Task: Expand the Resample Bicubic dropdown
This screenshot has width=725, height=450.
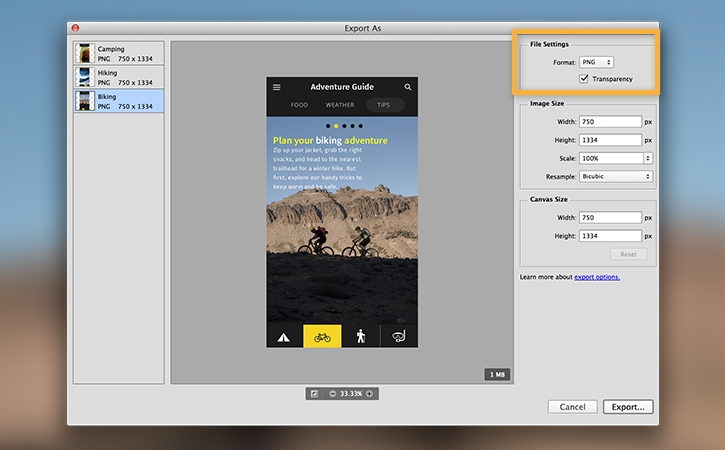Action: click(x=615, y=176)
